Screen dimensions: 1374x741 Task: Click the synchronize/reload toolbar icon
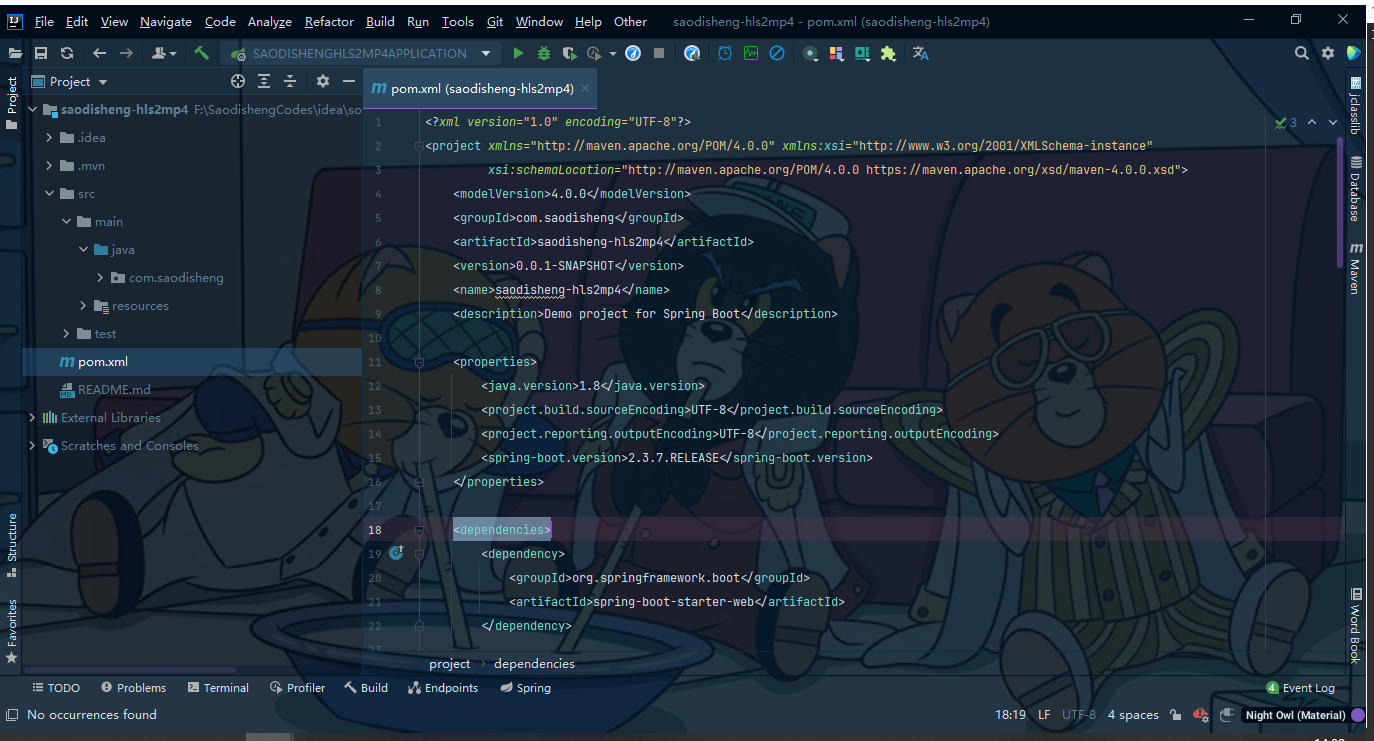[67, 53]
